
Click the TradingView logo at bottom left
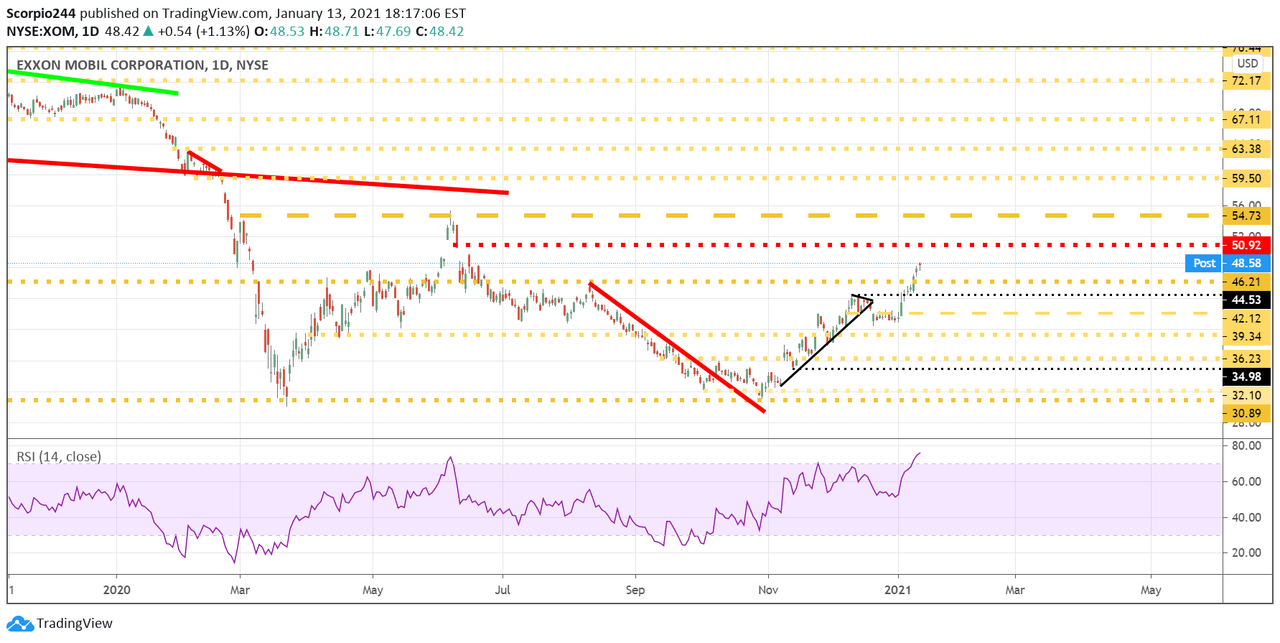[58, 623]
